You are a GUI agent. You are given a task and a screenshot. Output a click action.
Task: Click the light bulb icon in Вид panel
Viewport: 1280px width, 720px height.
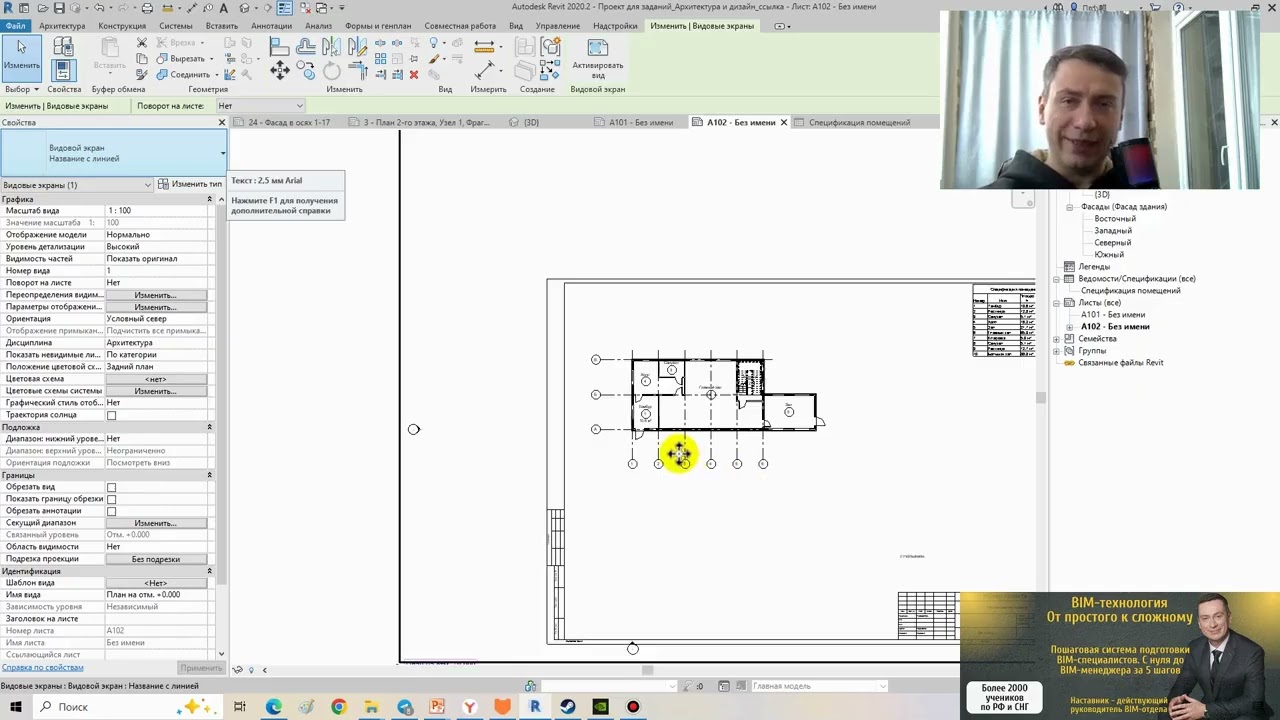point(434,43)
